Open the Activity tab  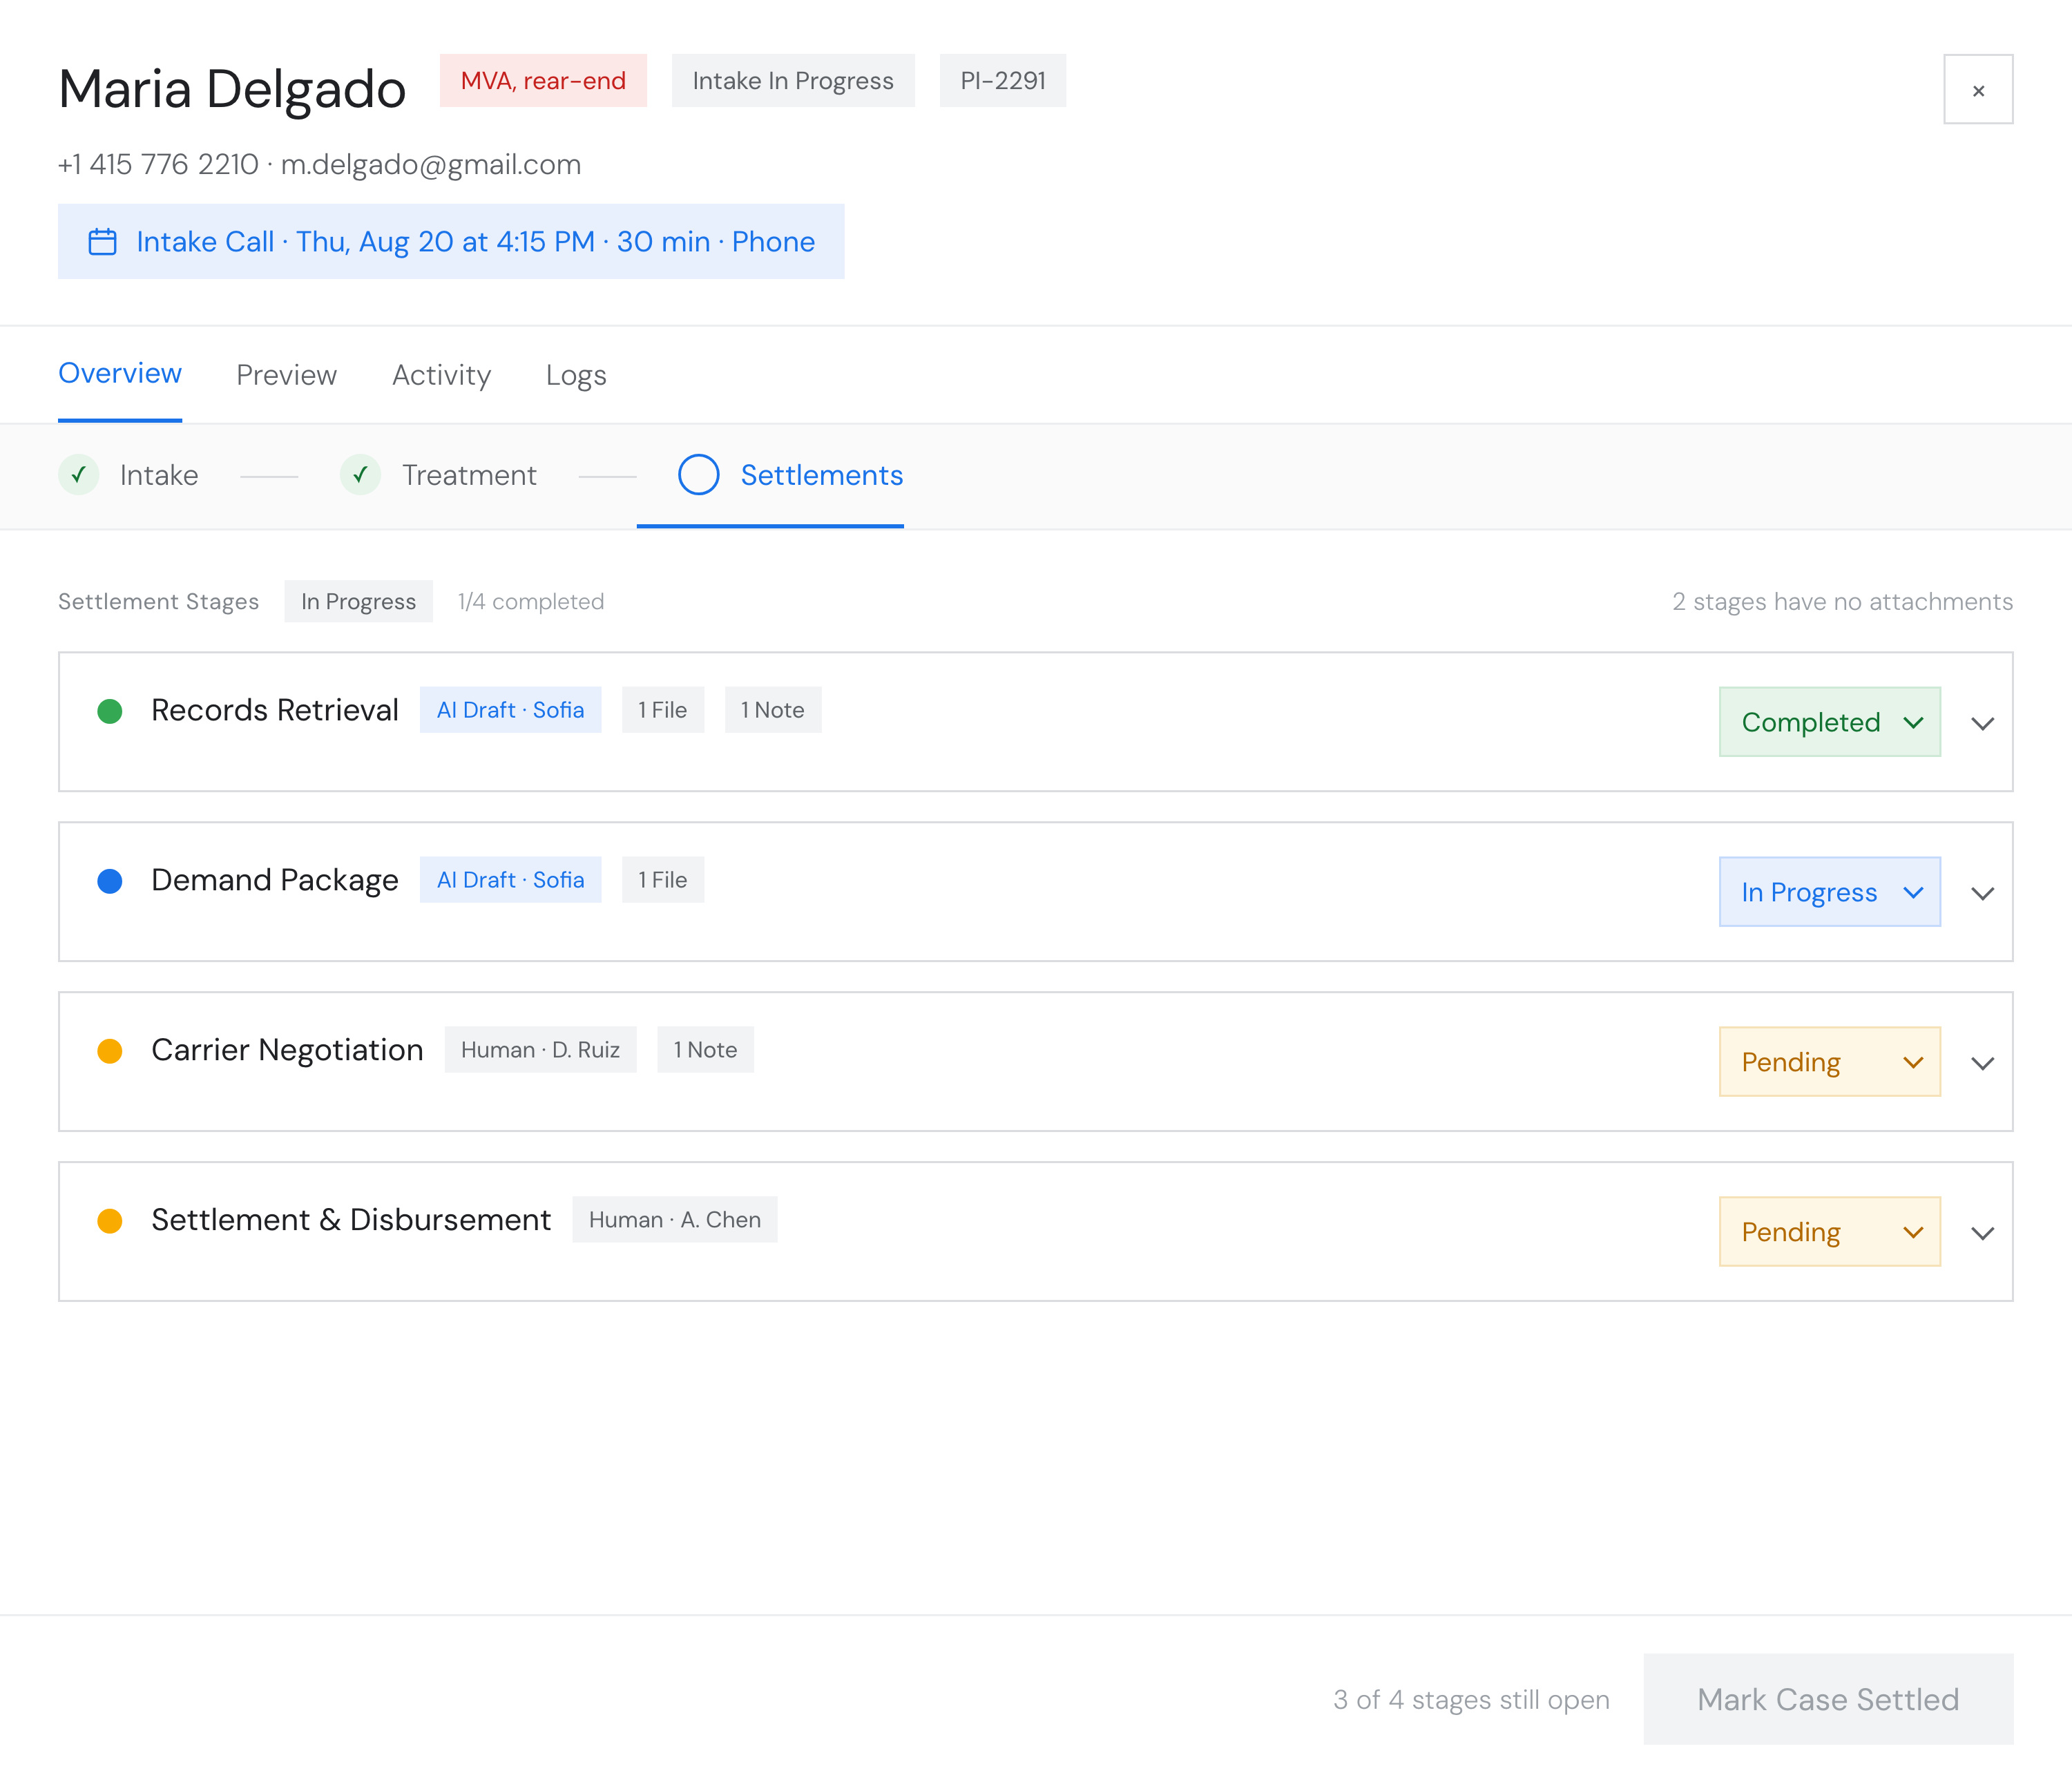pyautogui.click(x=441, y=375)
